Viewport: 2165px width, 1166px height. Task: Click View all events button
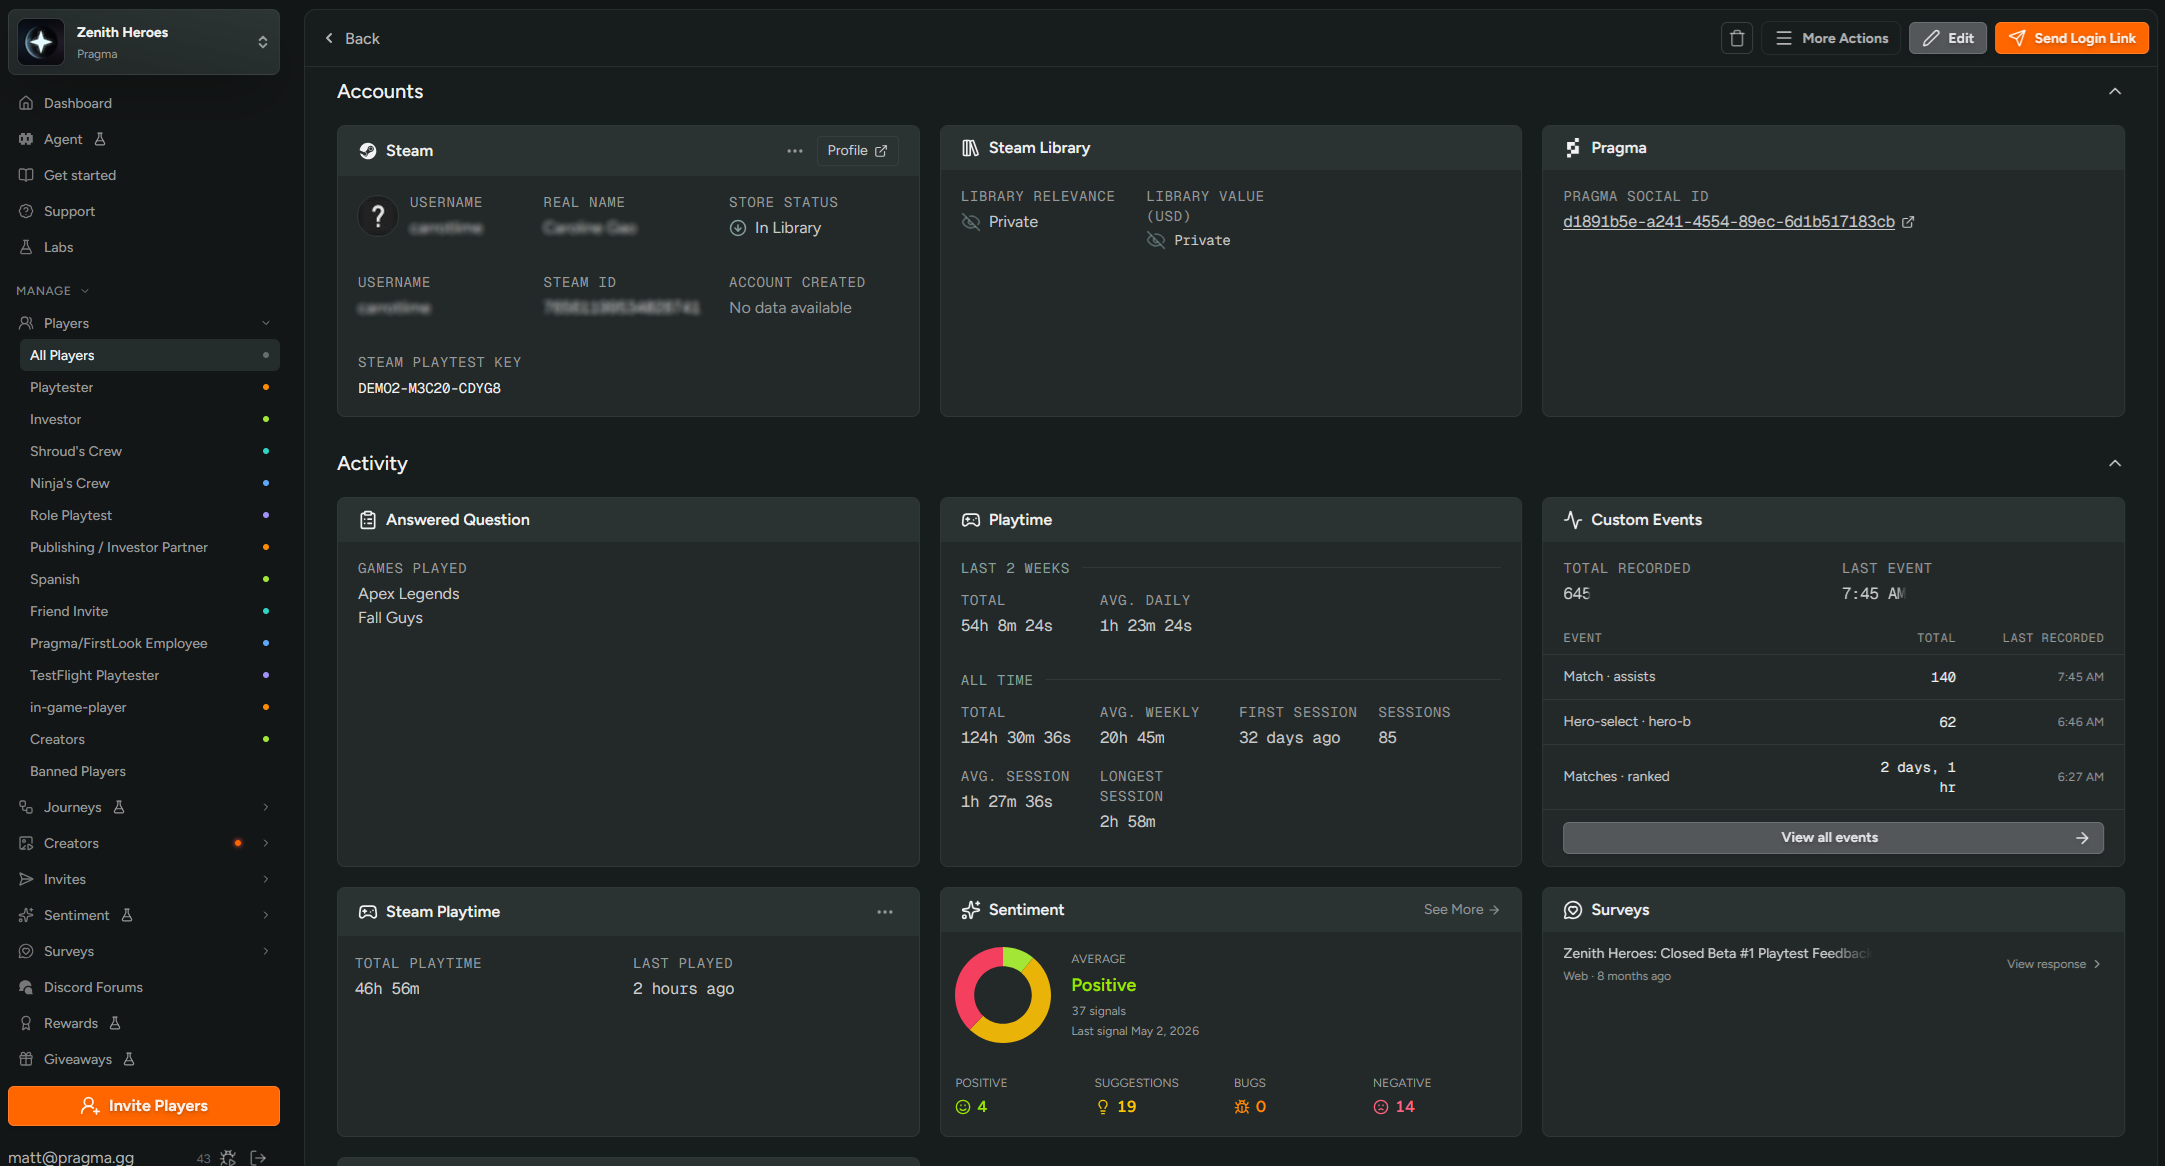coord(1833,838)
